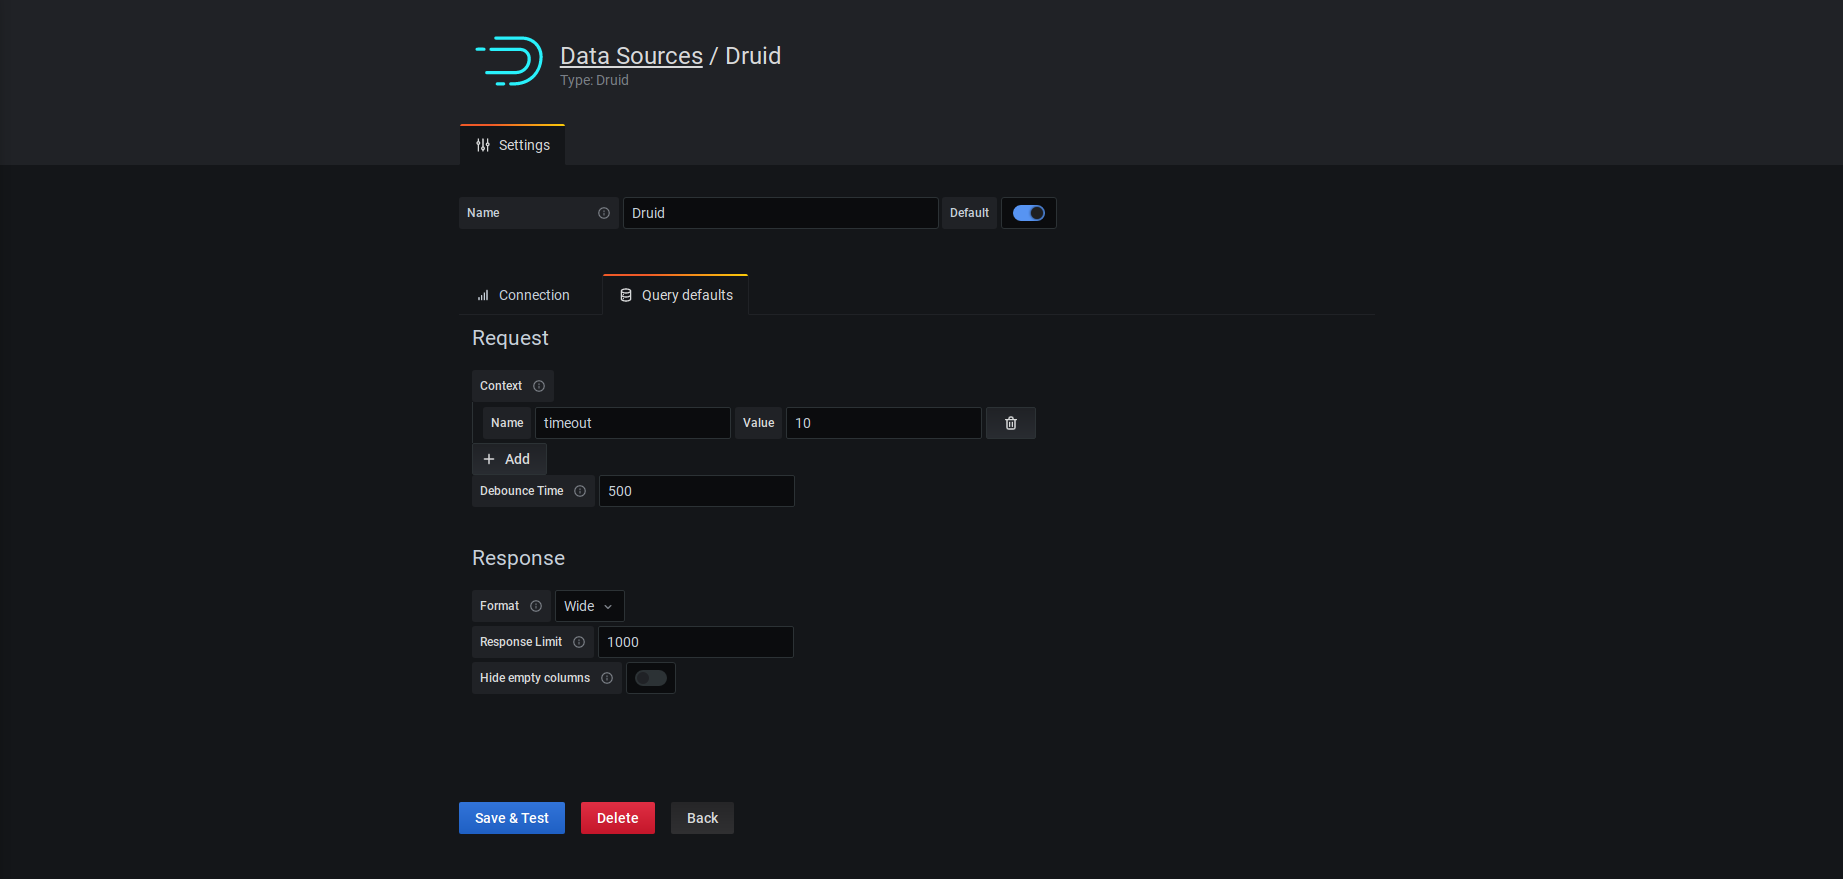Edit the context Name field with timeout
This screenshot has width=1843, height=879.
pos(632,423)
